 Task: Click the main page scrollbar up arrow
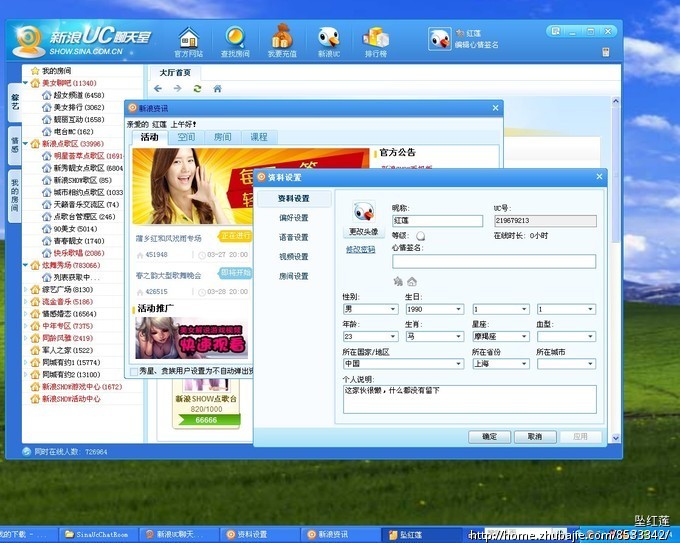pyautogui.click(x=616, y=101)
